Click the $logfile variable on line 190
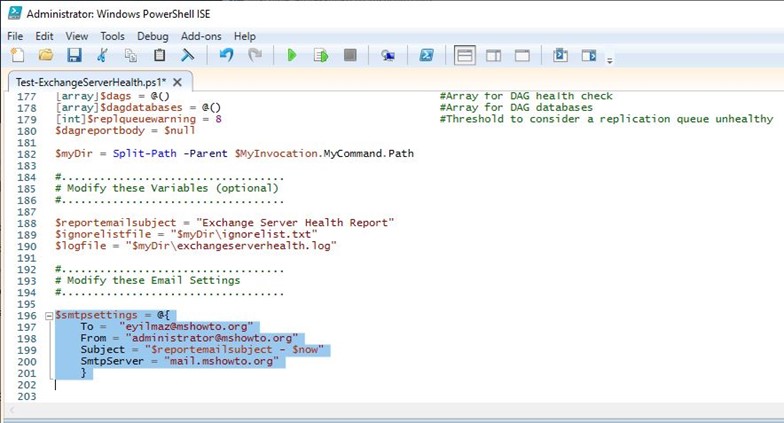 tap(80, 246)
